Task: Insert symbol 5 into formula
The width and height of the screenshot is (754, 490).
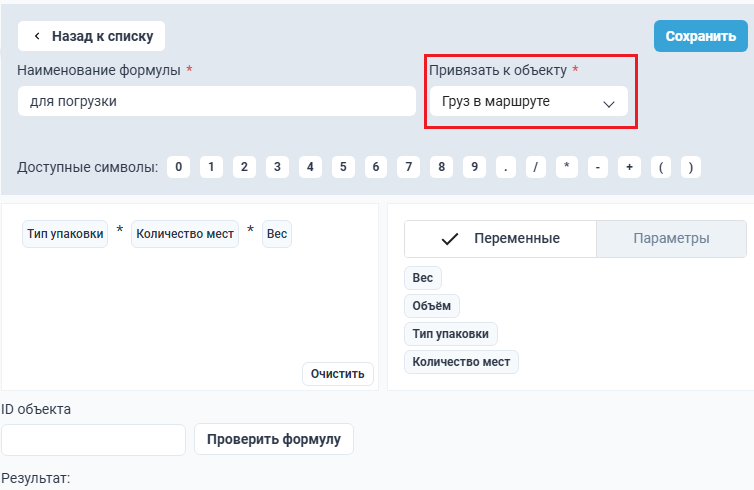Action: (343, 167)
